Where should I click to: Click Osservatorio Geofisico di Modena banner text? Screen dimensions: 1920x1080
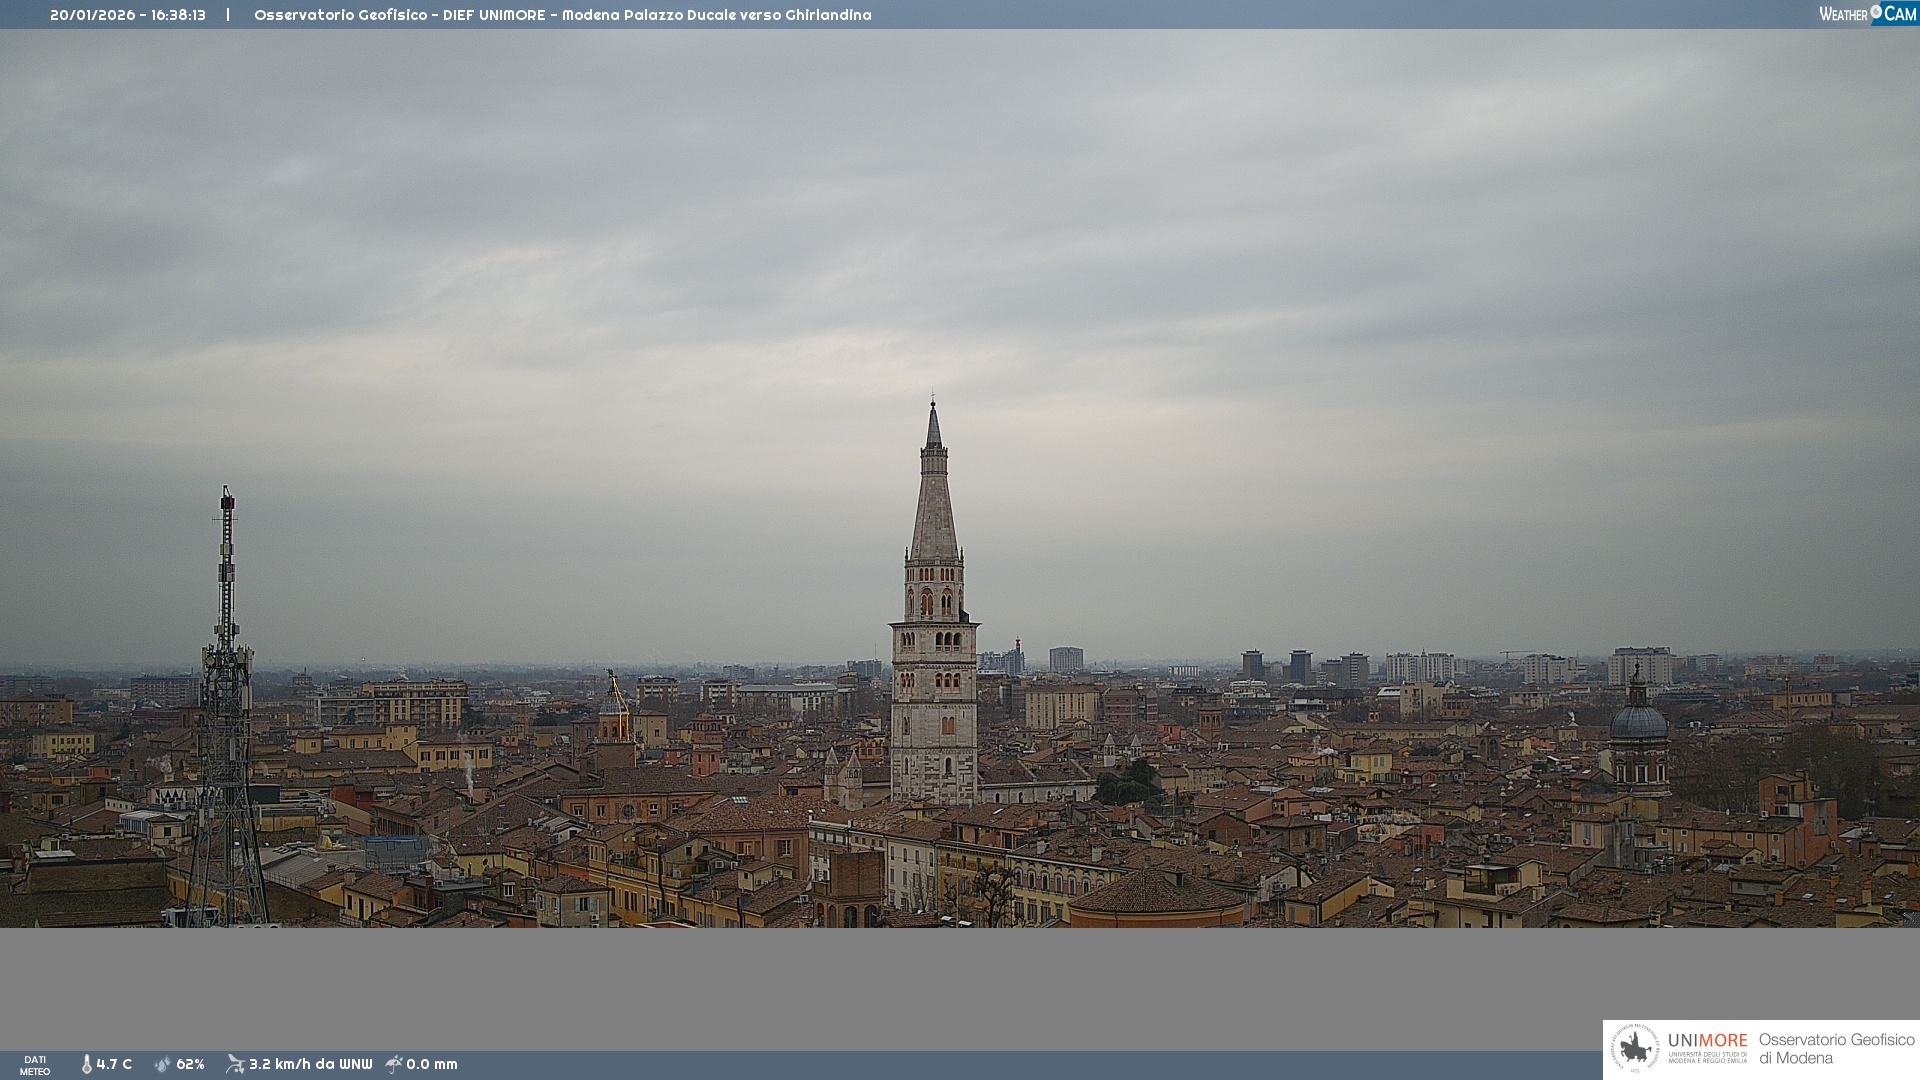(1836, 1049)
